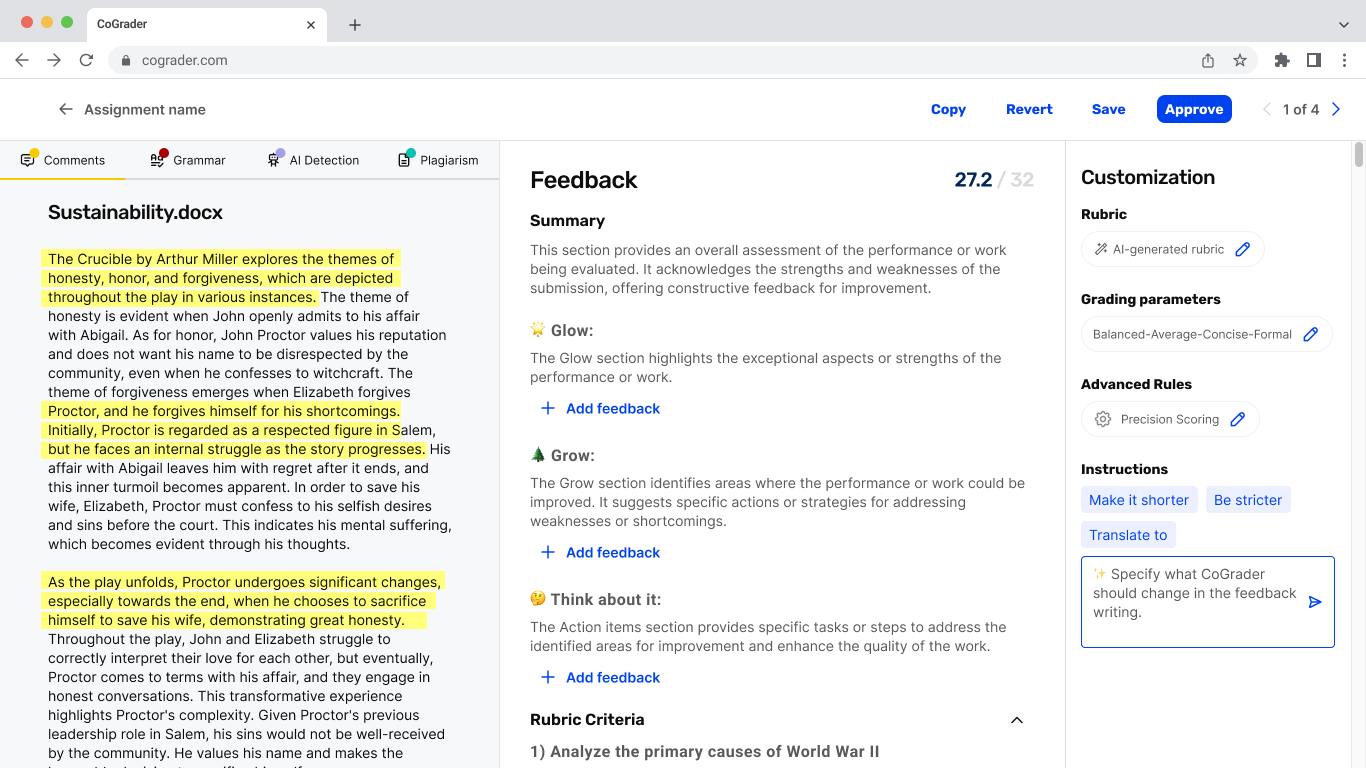Click the site security lock icon
Screen dimensions: 1366x768
pos(125,60)
